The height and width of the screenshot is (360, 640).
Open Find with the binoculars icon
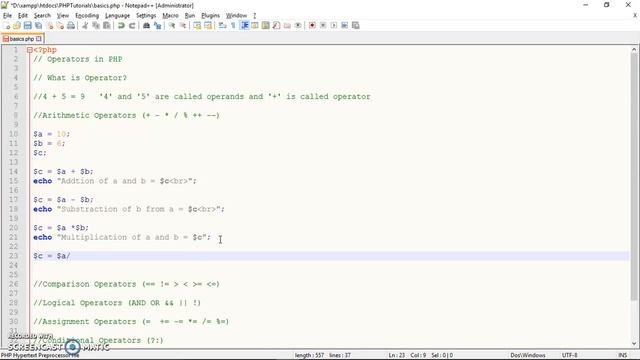(x=146, y=25)
